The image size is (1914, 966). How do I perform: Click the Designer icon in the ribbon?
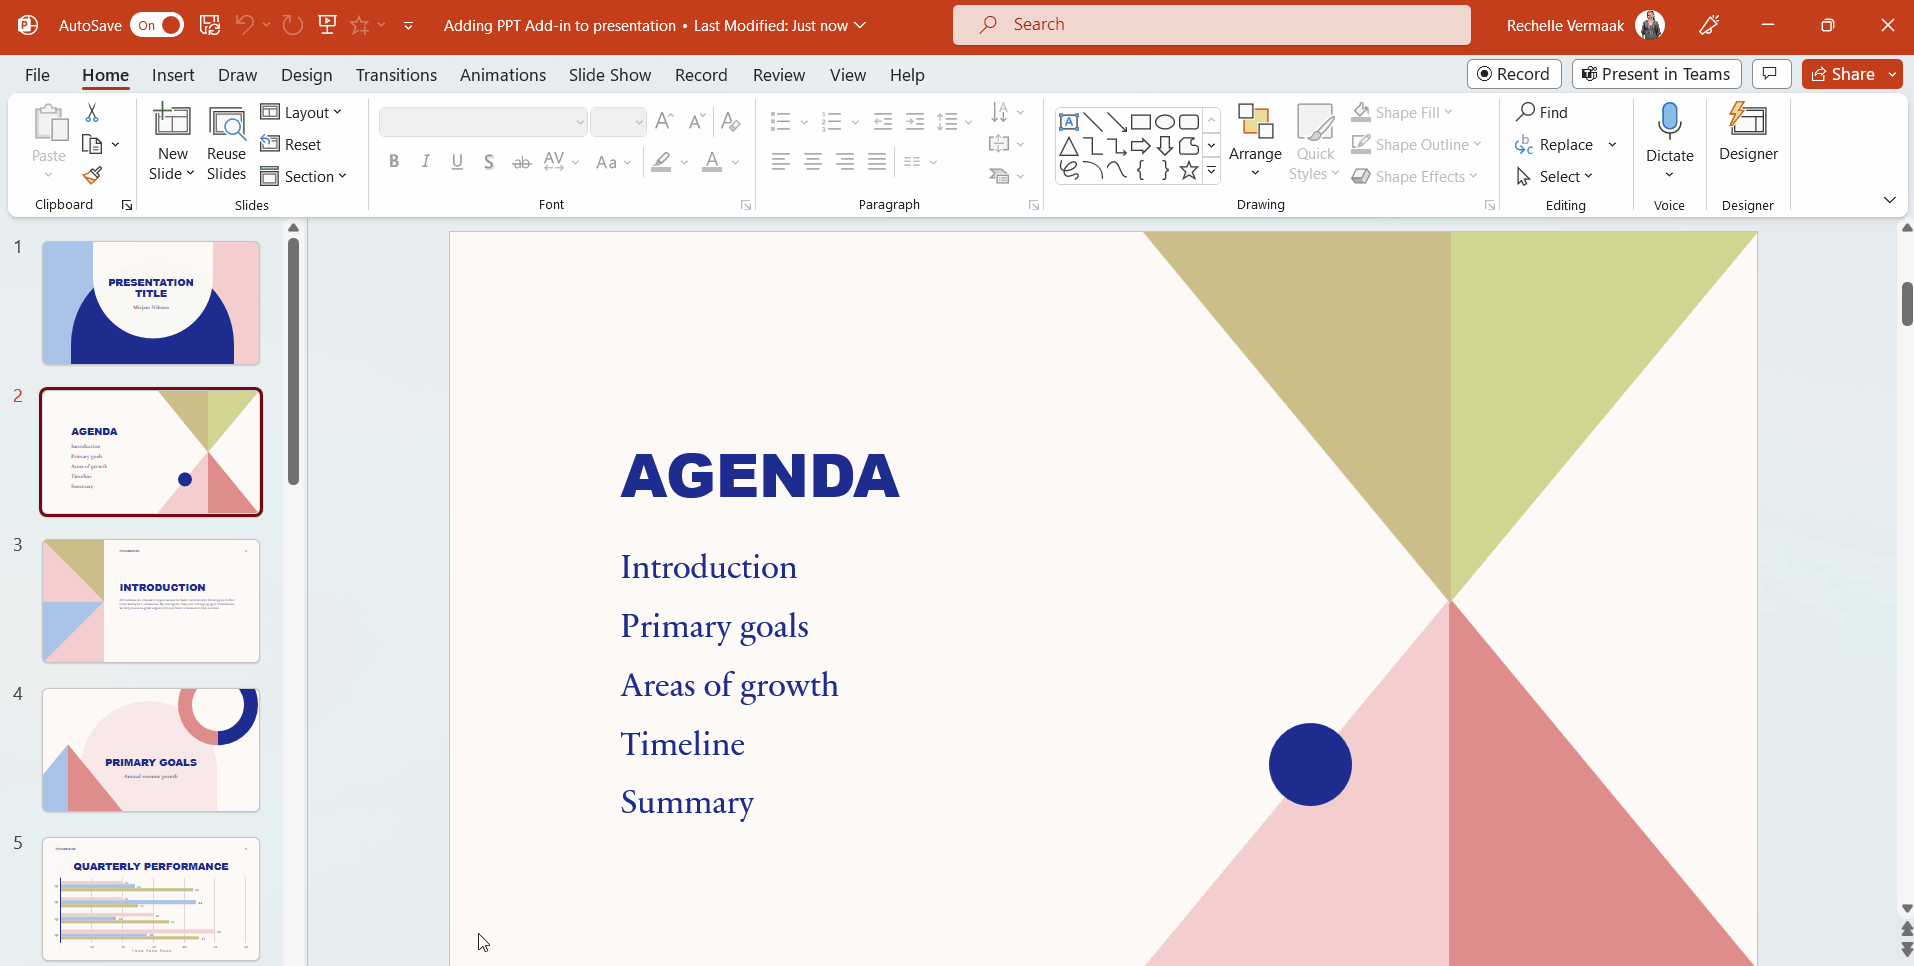point(1748,122)
